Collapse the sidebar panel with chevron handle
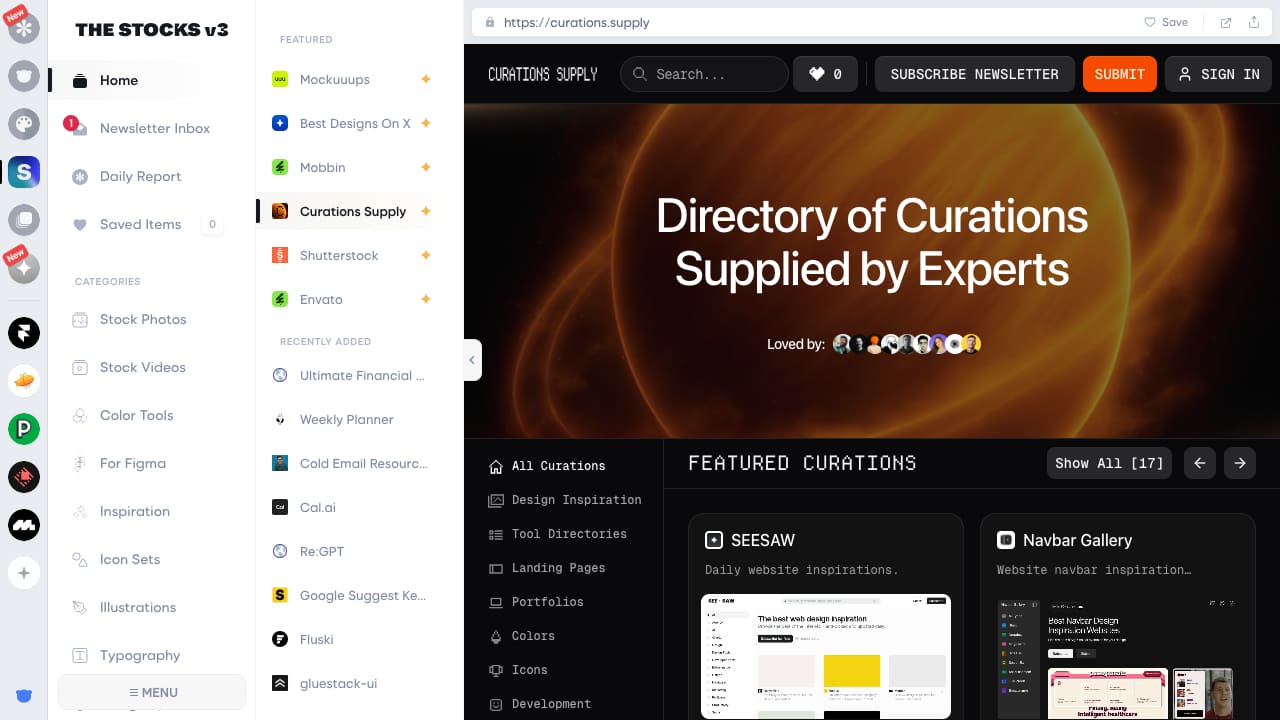The width and height of the screenshot is (1280, 720). coord(472,360)
